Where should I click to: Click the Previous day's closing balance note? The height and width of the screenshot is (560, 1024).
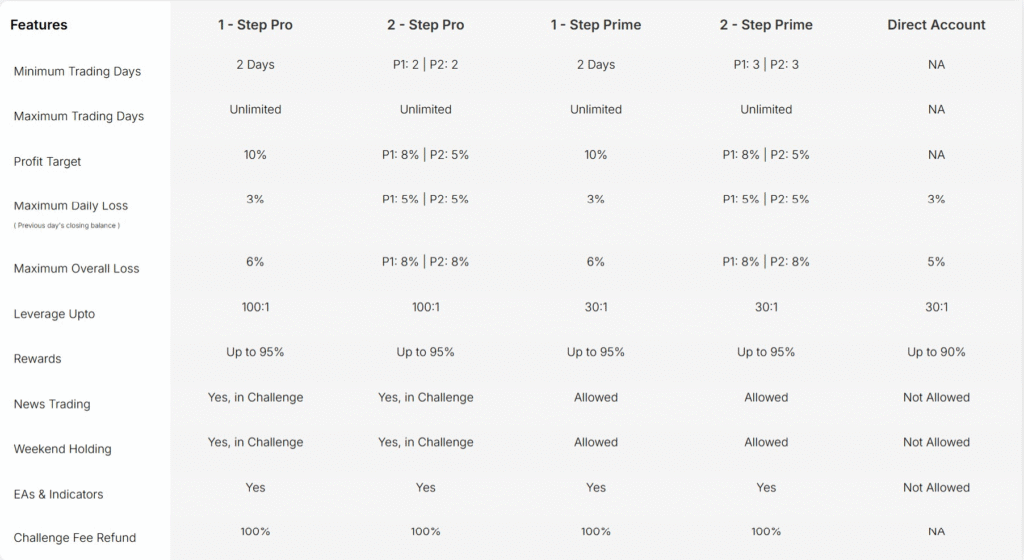(67, 225)
